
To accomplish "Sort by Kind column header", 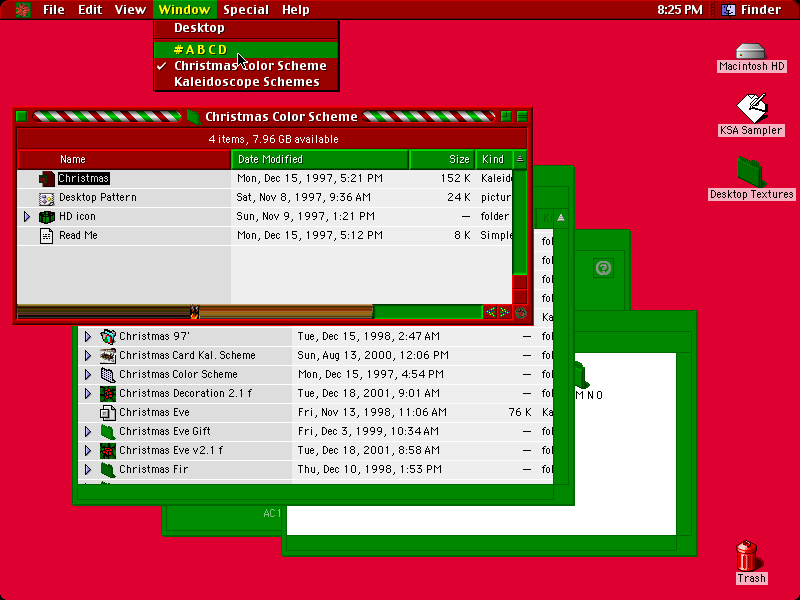I will pos(493,159).
